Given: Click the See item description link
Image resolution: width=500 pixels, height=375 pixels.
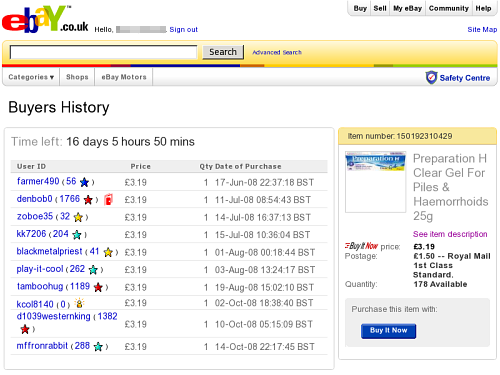Looking at the screenshot, I should coord(450,234).
